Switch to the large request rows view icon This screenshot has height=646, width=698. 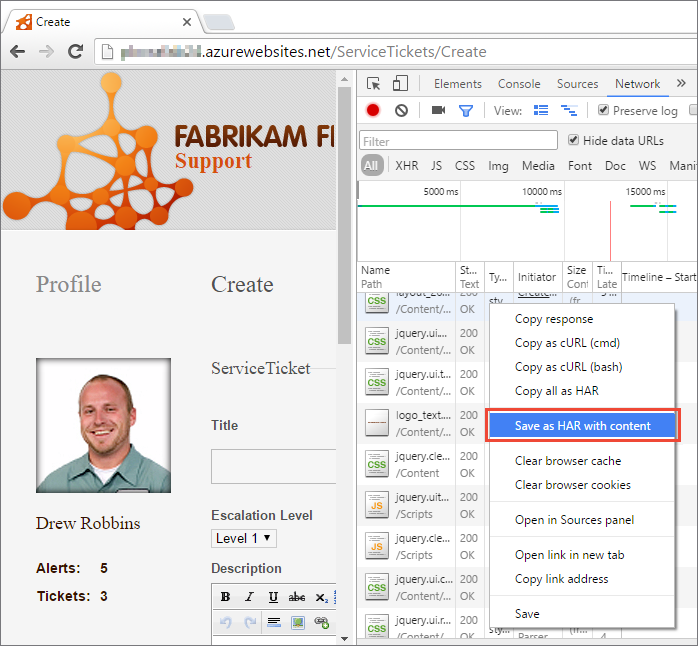coord(541,110)
